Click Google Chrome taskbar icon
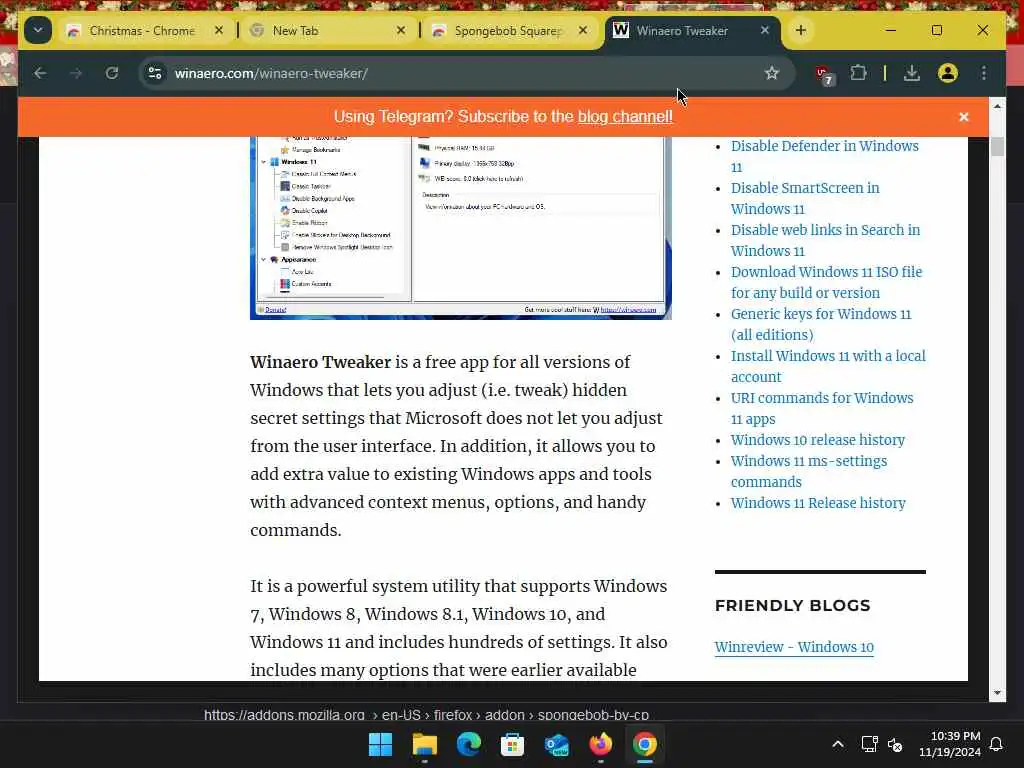 [x=645, y=744]
